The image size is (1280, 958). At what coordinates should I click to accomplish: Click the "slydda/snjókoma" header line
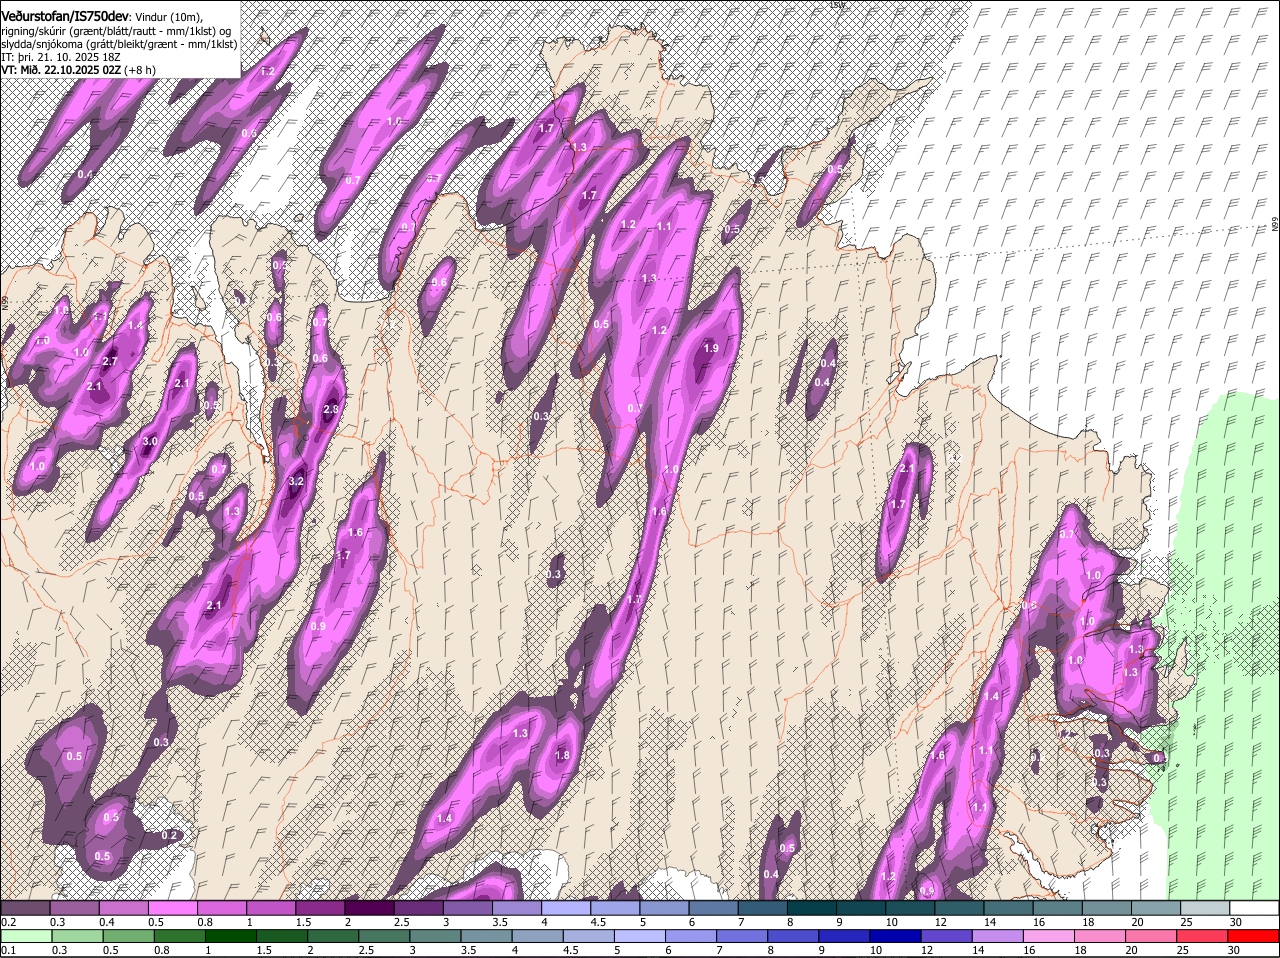click(x=119, y=44)
